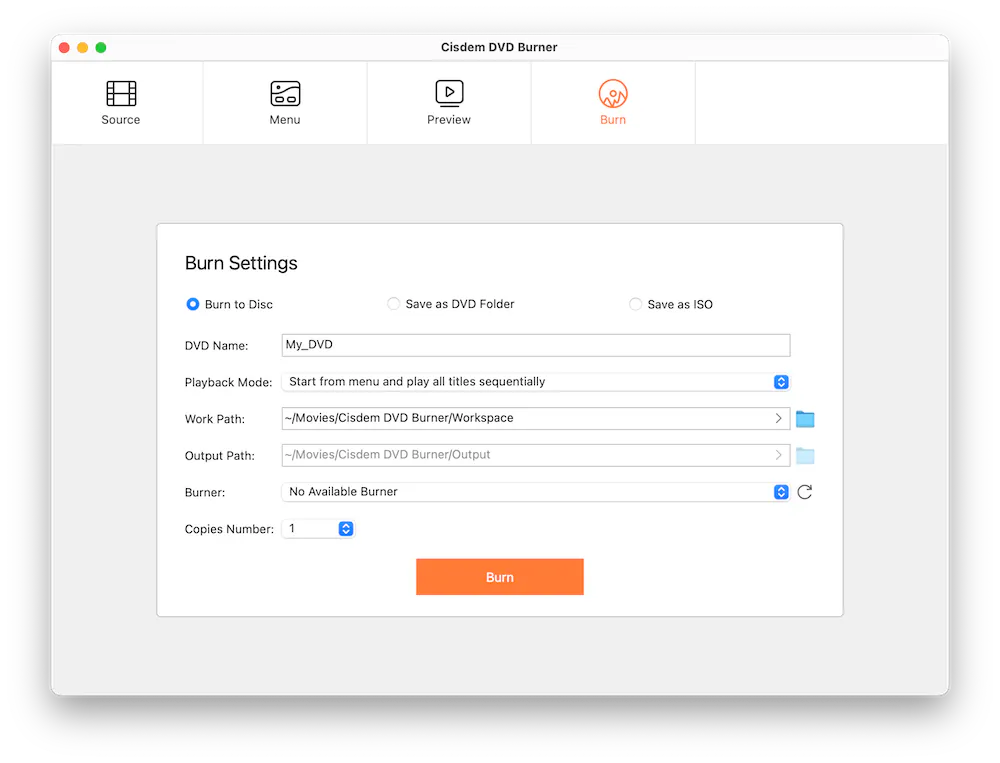Maximize the window with green button
This screenshot has width=1000, height=763.
click(101, 47)
